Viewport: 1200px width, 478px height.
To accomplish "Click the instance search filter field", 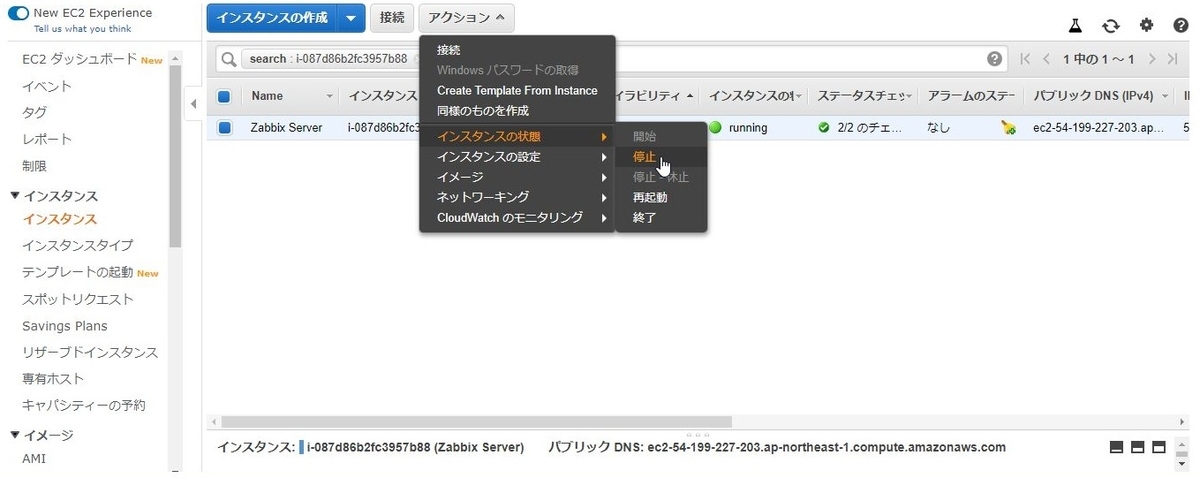I will click(612, 59).
